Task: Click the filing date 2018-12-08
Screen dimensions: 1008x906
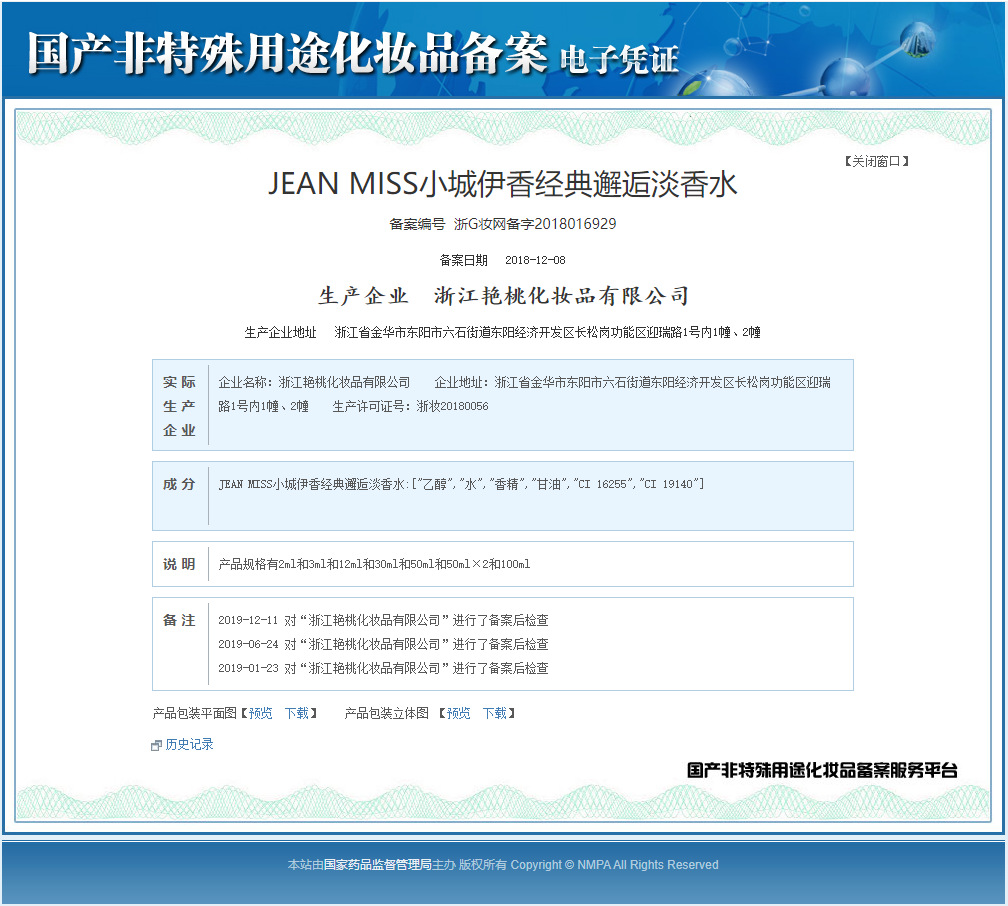Action: pos(535,260)
